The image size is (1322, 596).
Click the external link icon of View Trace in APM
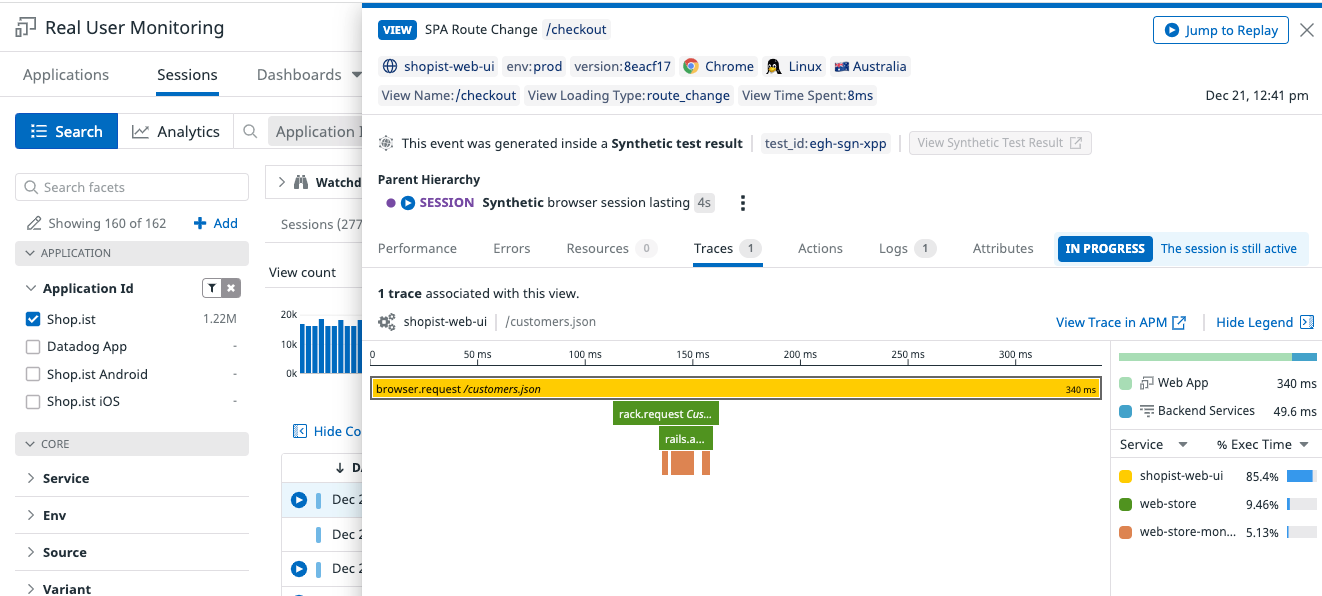pyautogui.click(x=1179, y=322)
